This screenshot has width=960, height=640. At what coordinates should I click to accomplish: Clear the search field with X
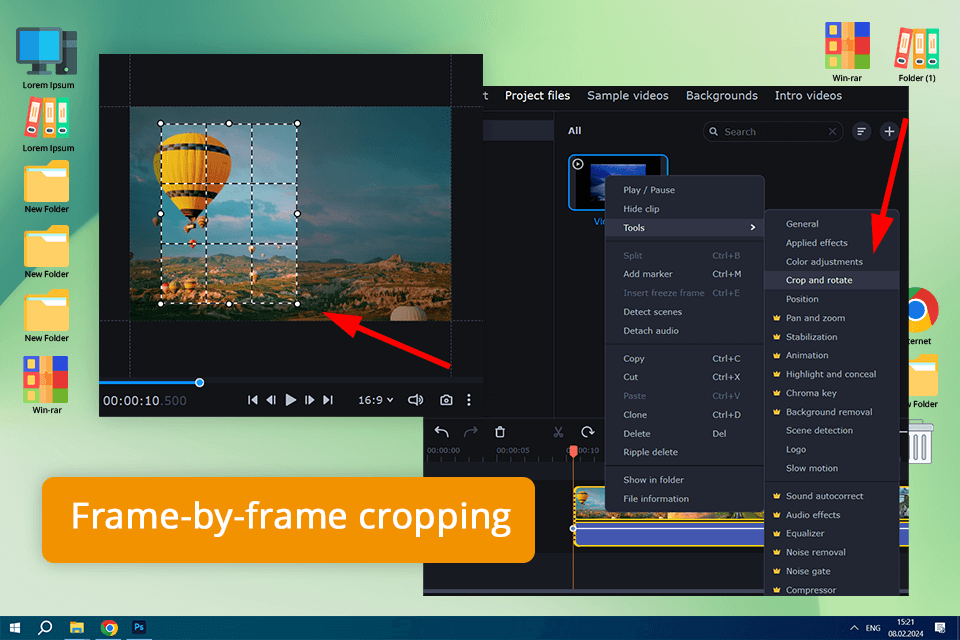coord(832,132)
